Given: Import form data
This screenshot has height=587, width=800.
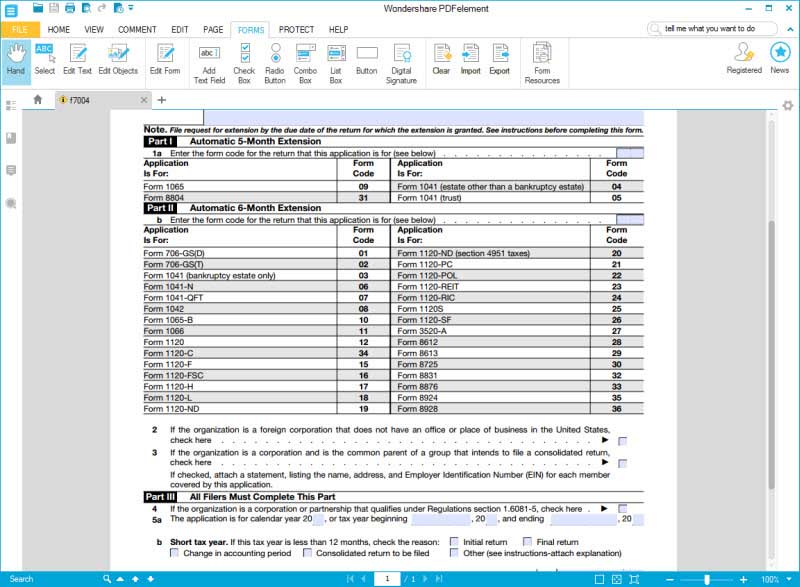Looking at the screenshot, I should tap(470, 60).
